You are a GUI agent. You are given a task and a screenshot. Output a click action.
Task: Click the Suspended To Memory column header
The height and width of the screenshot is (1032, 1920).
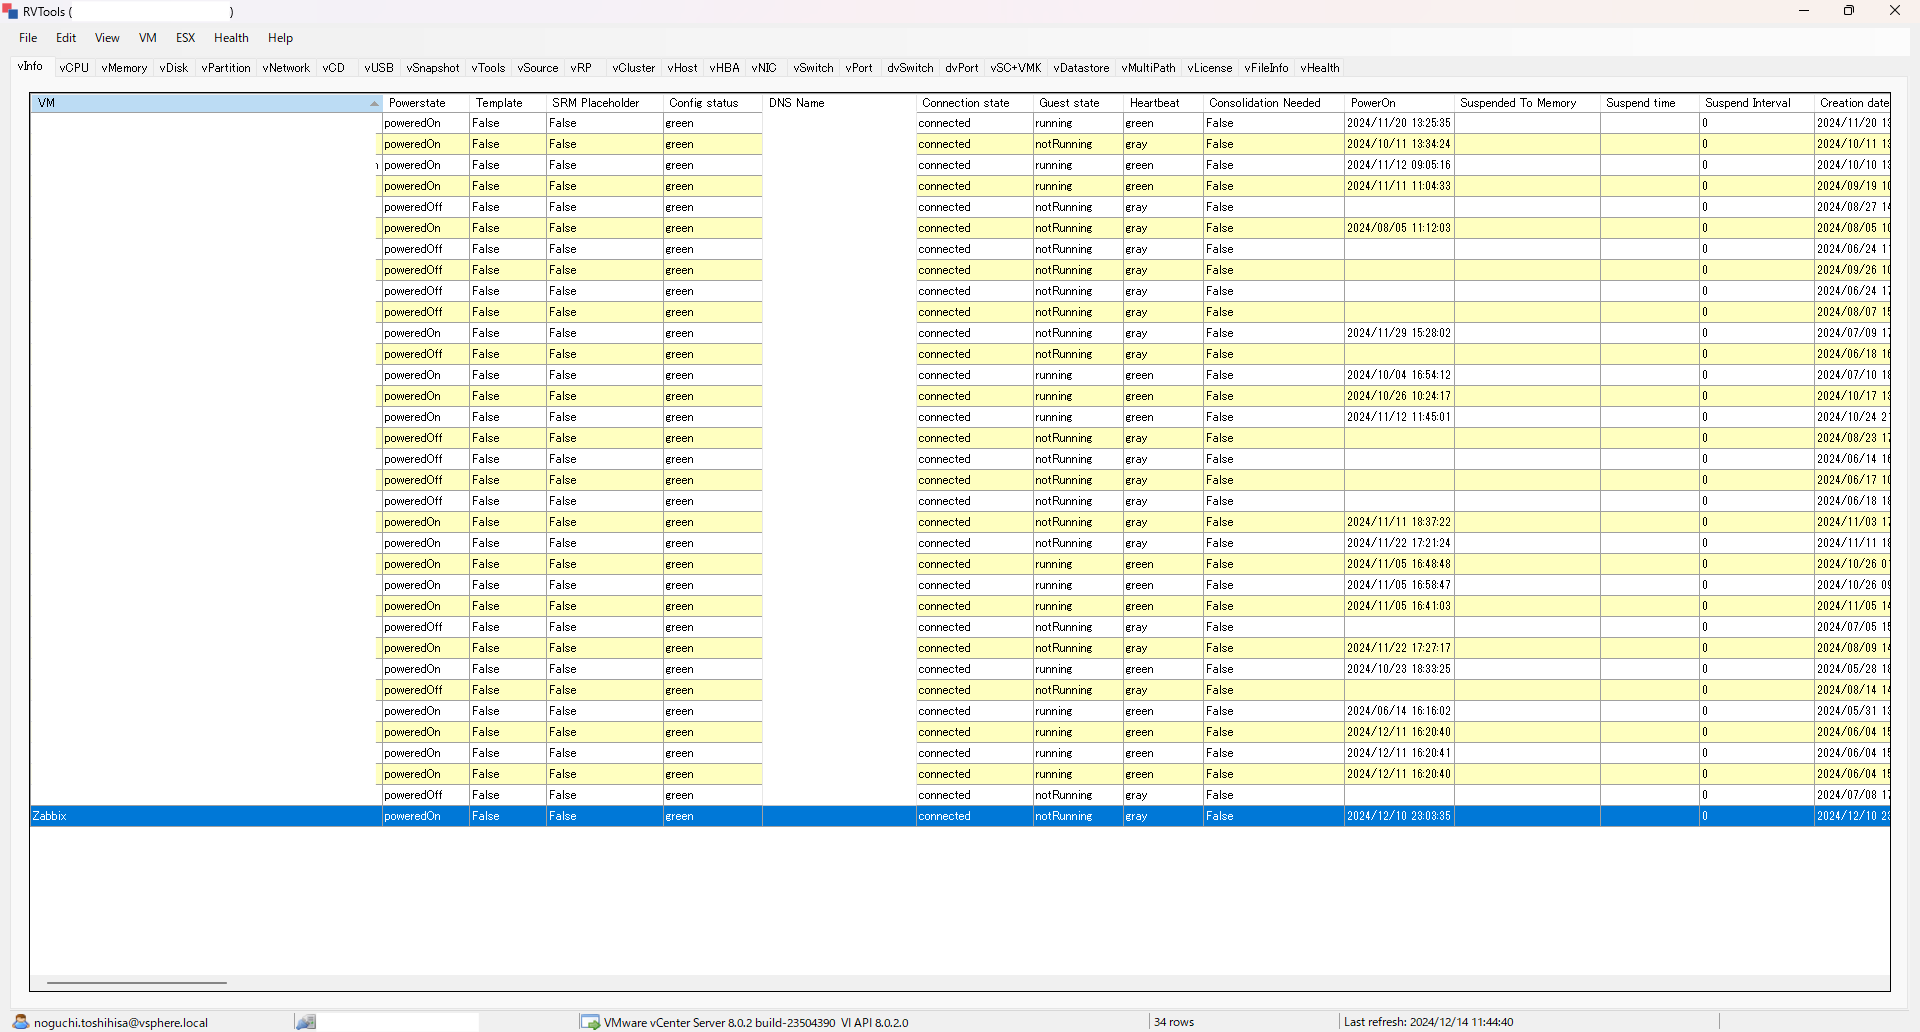coord(1527,103)
